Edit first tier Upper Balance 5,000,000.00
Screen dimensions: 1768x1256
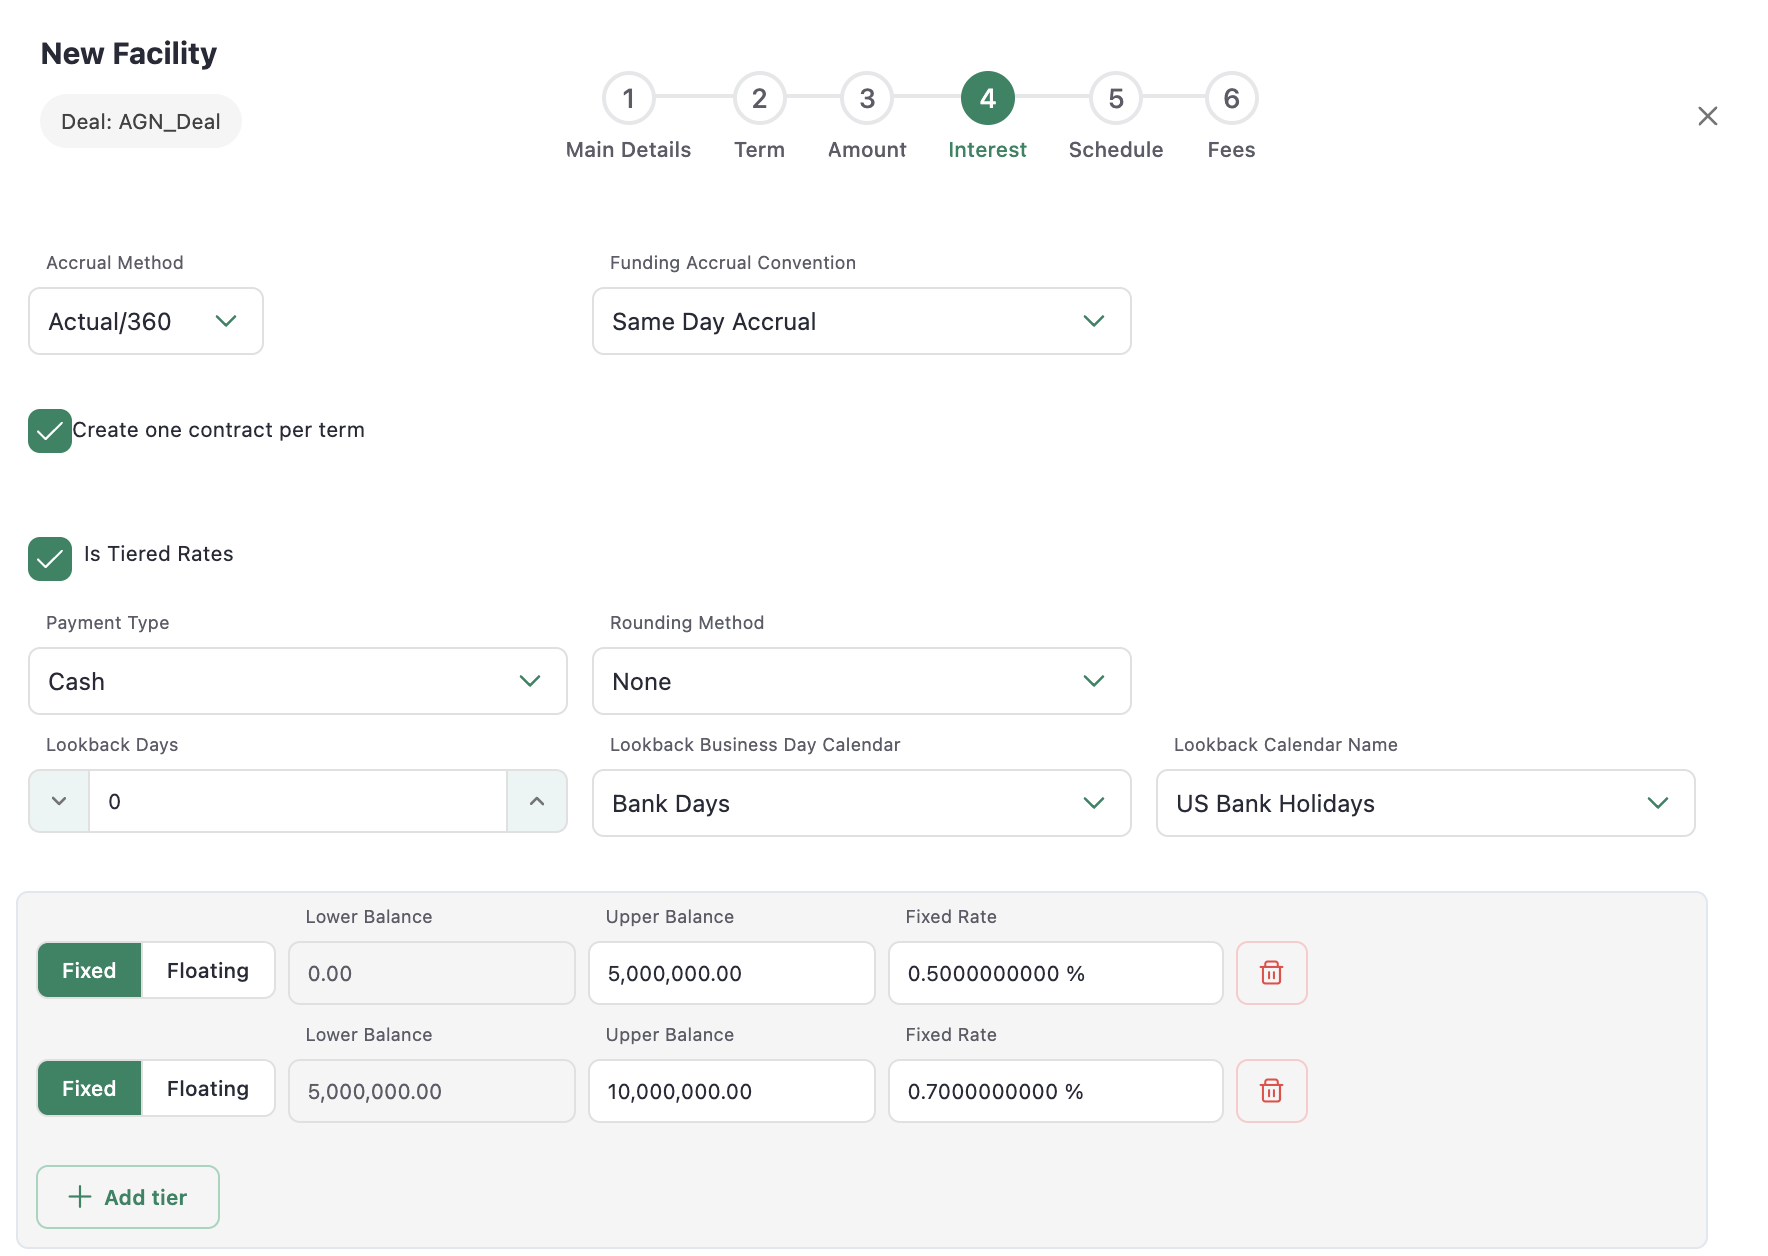tap(732, 973)
